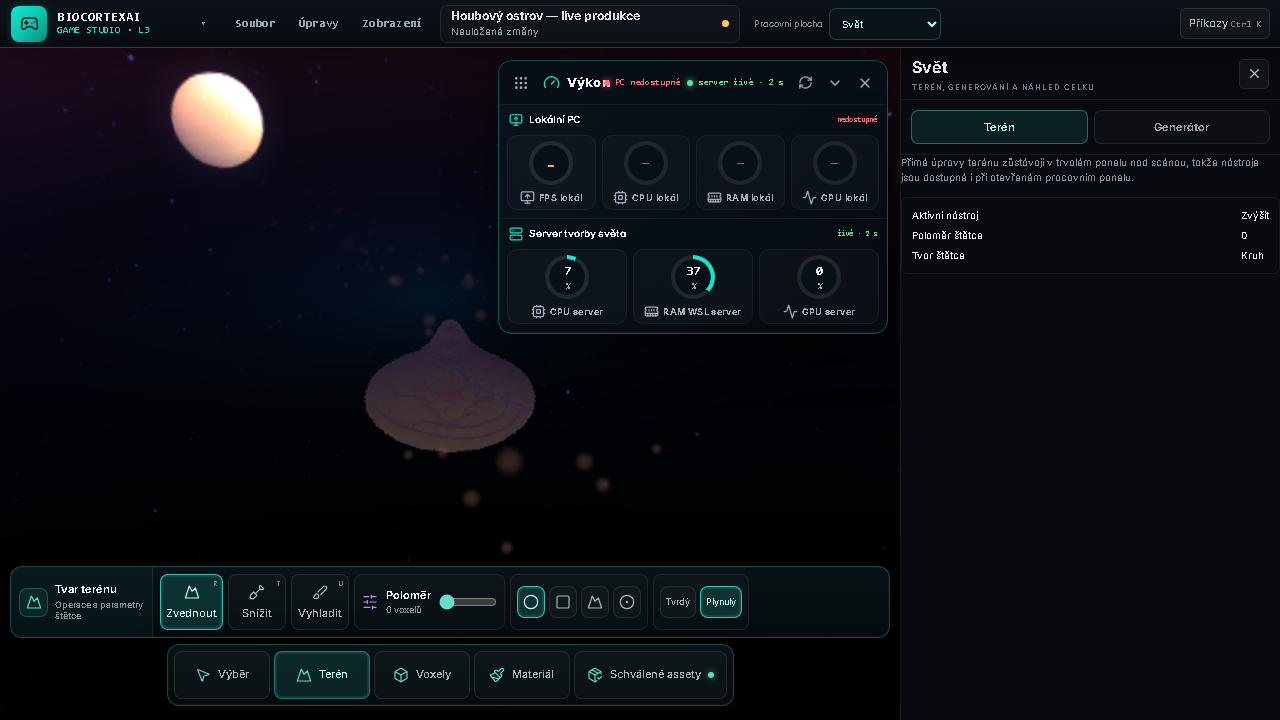Set brush falloff to Tvrdý

click(678, 602)
